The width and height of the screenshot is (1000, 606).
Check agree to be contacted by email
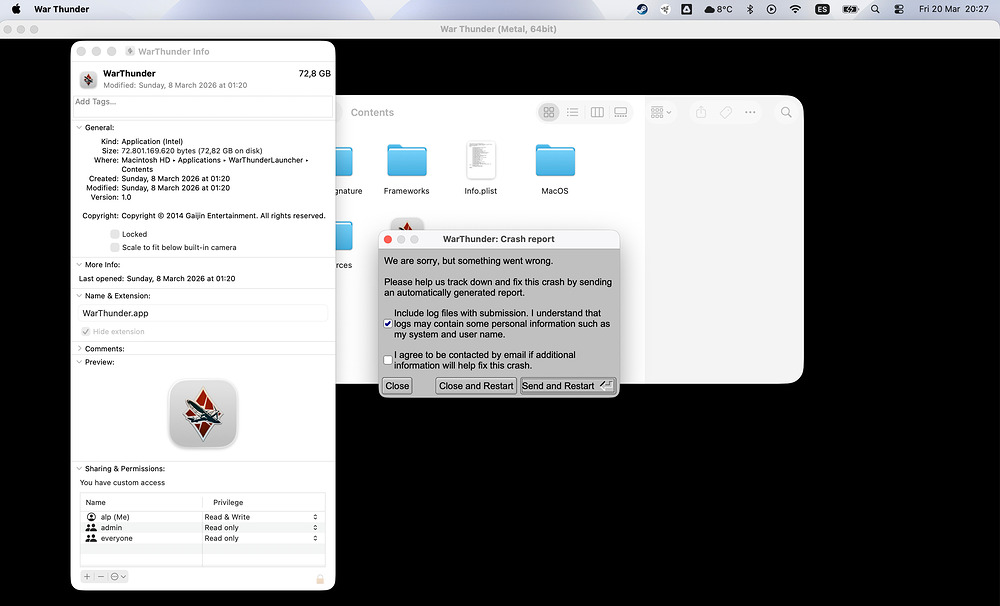(388, 360)
